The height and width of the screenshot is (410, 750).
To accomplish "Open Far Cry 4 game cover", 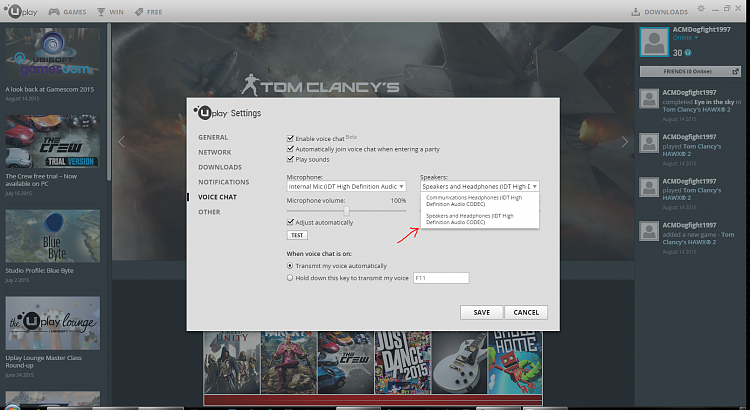I will click(x=289, y=363).
